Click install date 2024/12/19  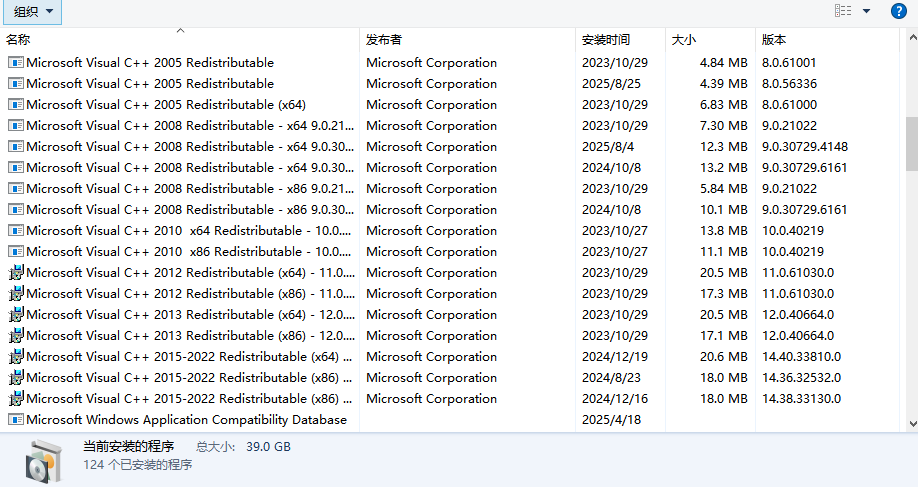pos(615,357)
